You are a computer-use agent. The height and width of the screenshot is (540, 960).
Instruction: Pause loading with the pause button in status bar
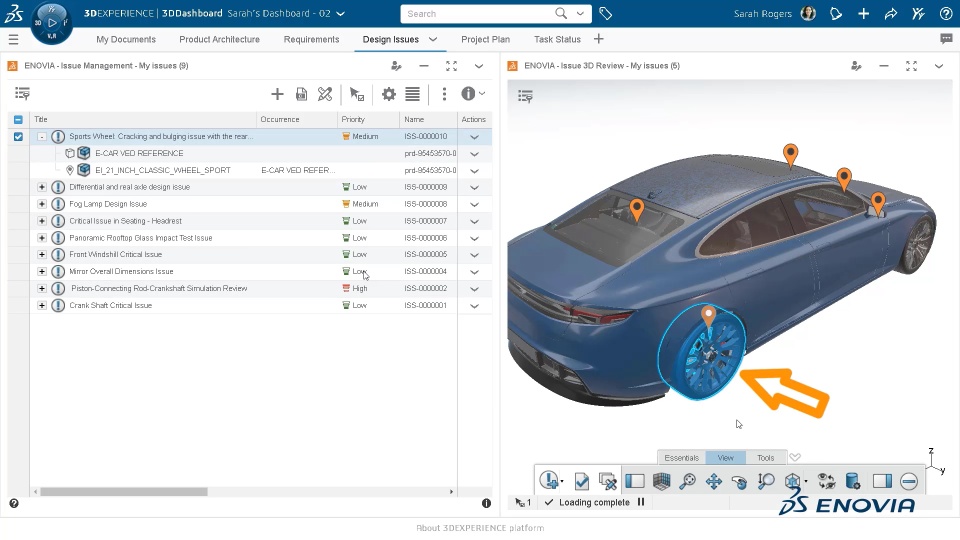pyautogui.click(x=641, y=502)
